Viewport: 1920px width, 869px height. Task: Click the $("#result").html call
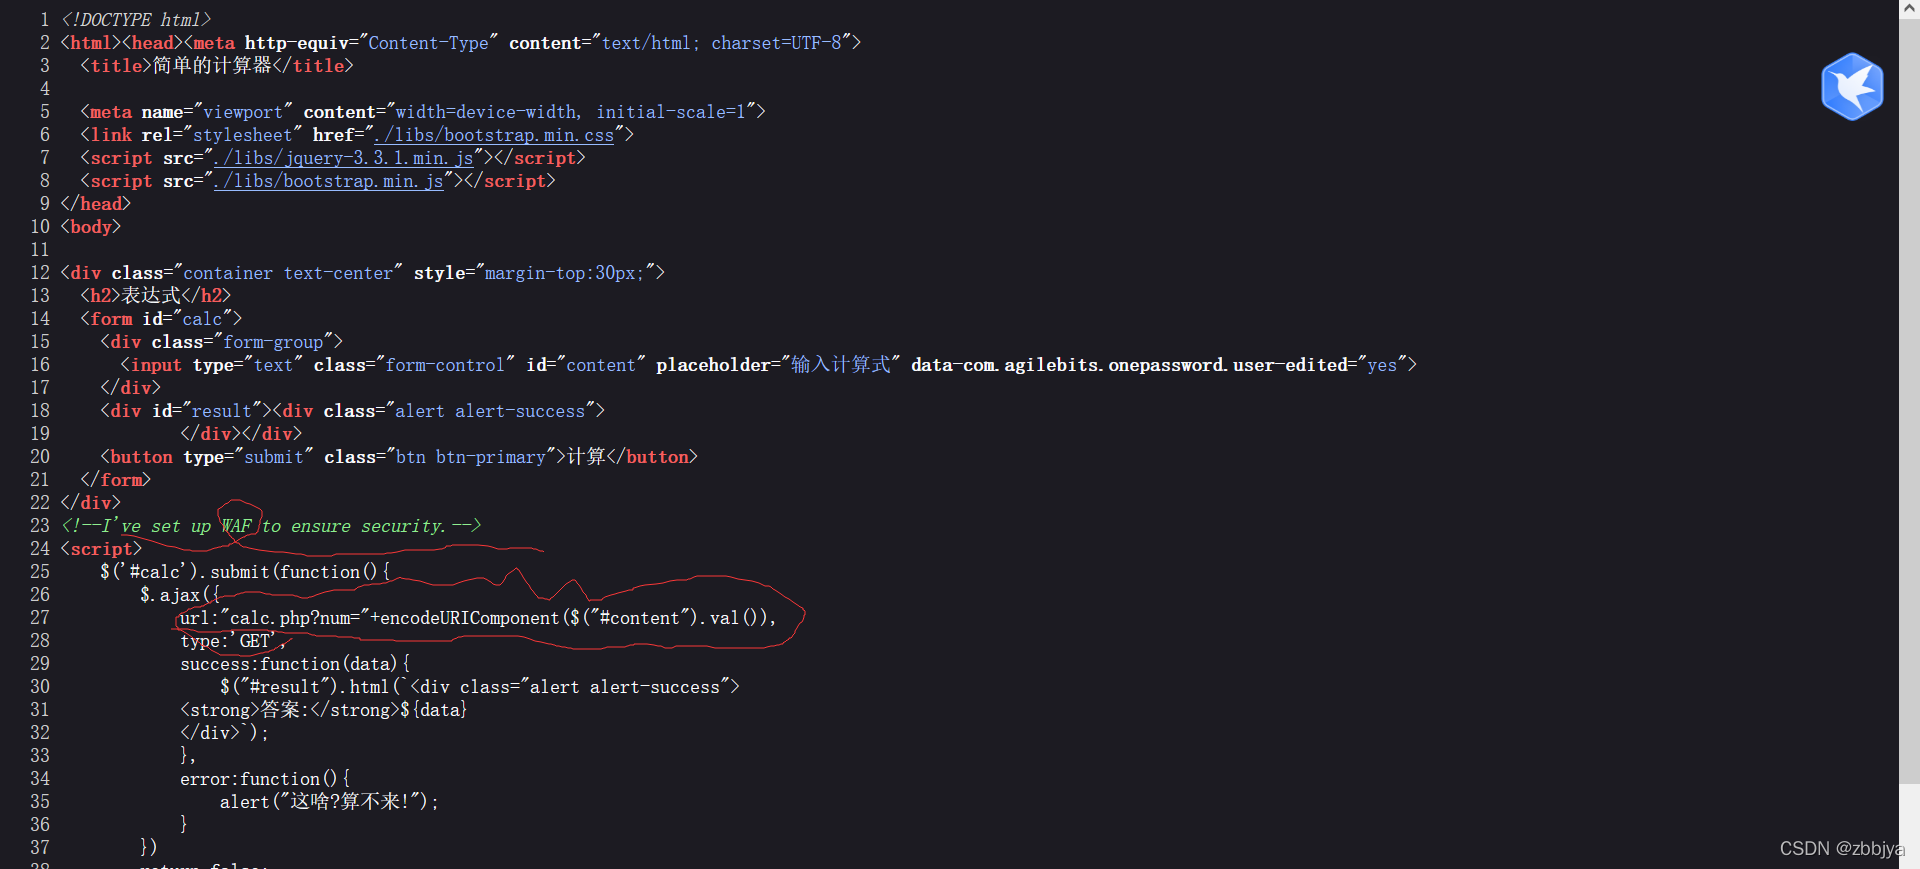click(x=305, y=687)
